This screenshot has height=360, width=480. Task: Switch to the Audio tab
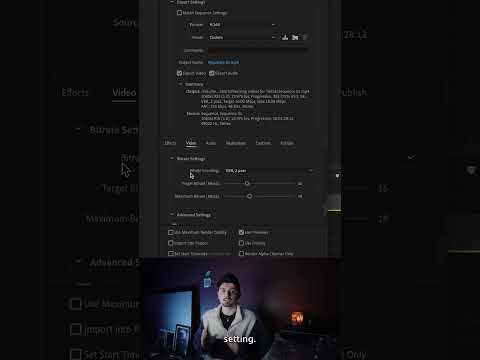click(x=211, y=143)
